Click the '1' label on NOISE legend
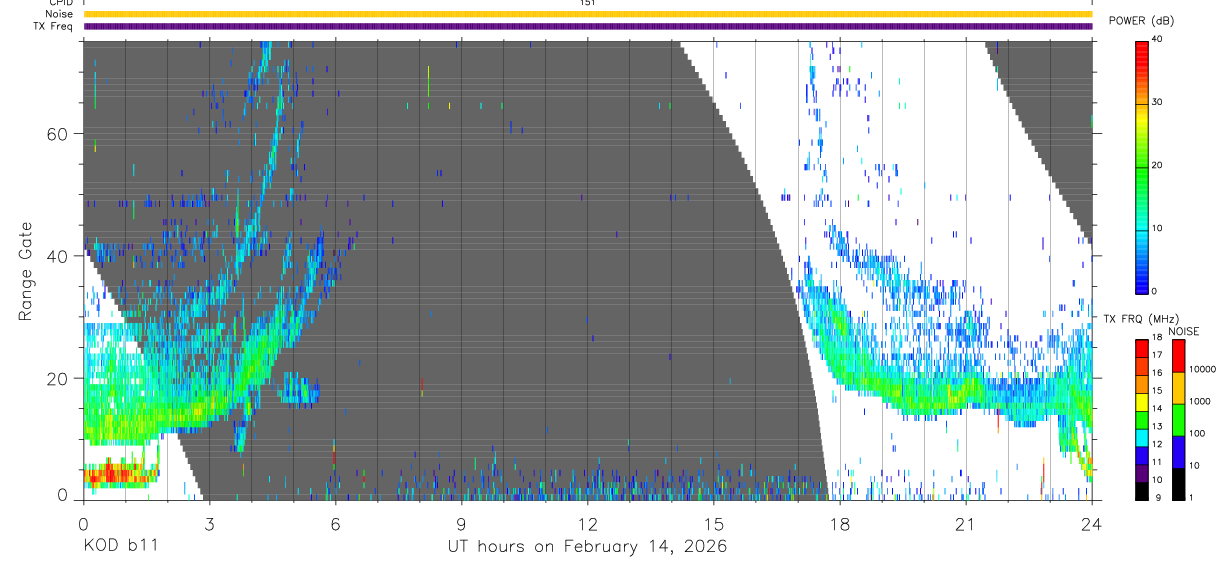The width and height of the screenshot is (1228, 567). coord(1192,498)
